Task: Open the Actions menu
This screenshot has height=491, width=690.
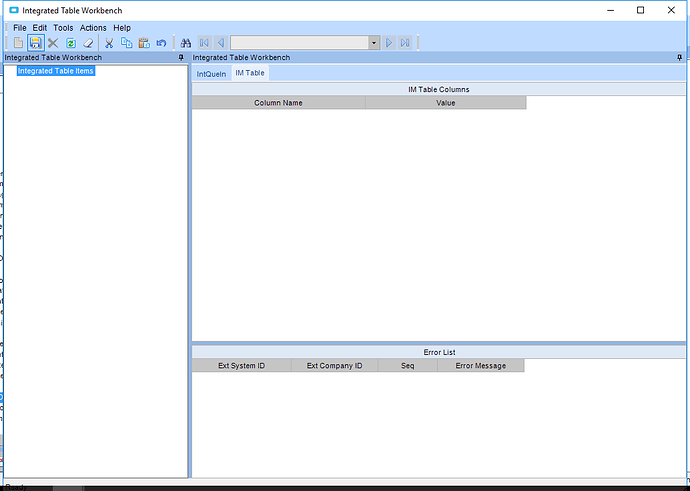Action: coord(93,28)
